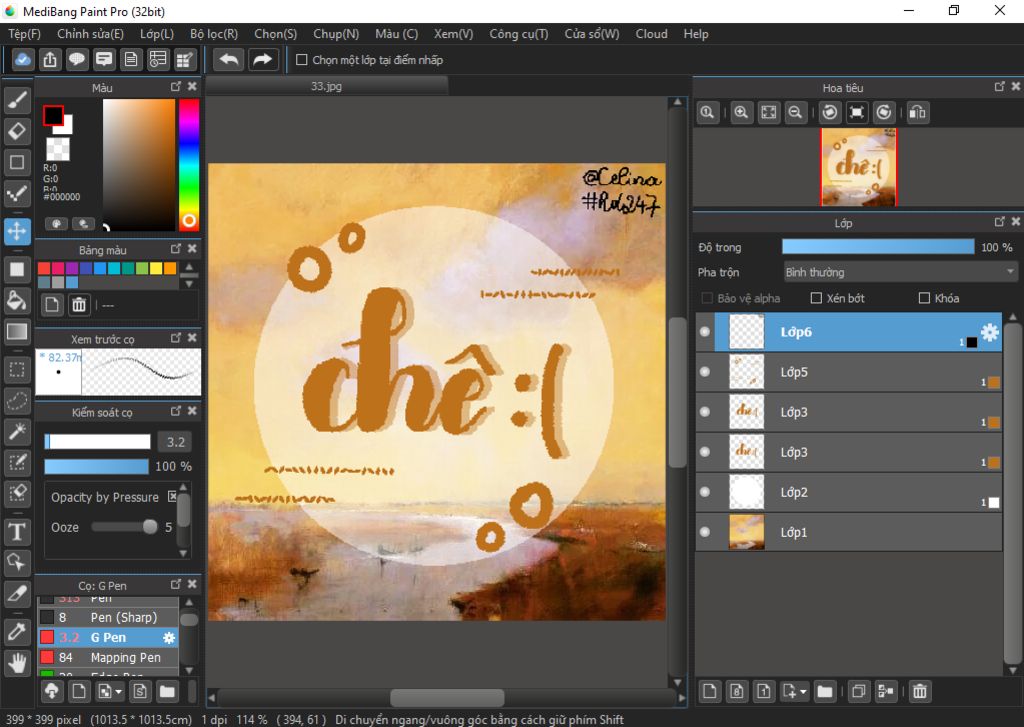Open the Bộ lọc(R) menu
The width and height of the screenshot is (1024, 727).
click(214, 34)
